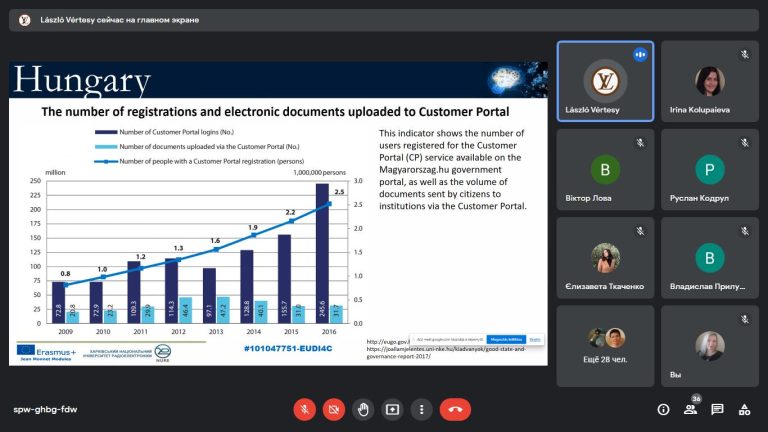Select Єлизавета Ткаченко participant tile

pyautogui.click(x=605, y=258)
